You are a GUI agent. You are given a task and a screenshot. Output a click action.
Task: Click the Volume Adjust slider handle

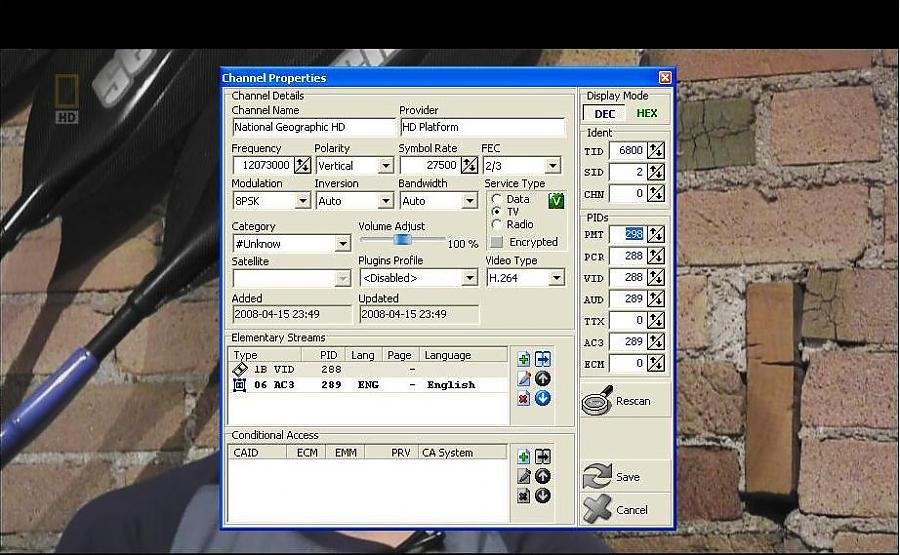(402, 240)
